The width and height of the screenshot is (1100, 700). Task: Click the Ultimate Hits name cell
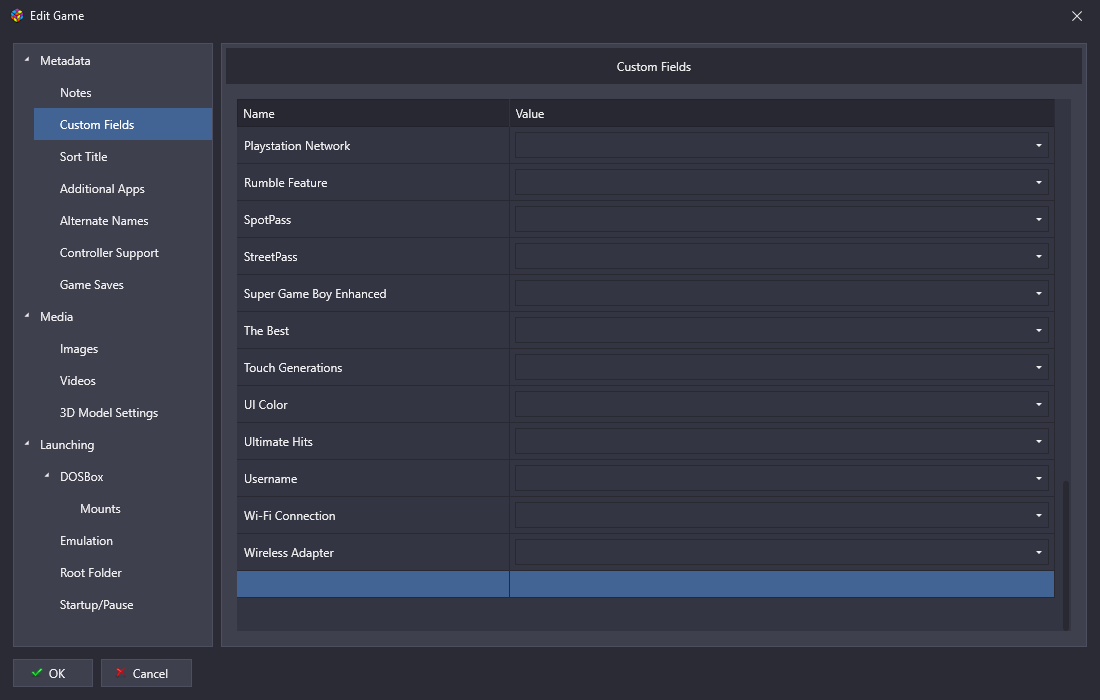coord(373,441)
